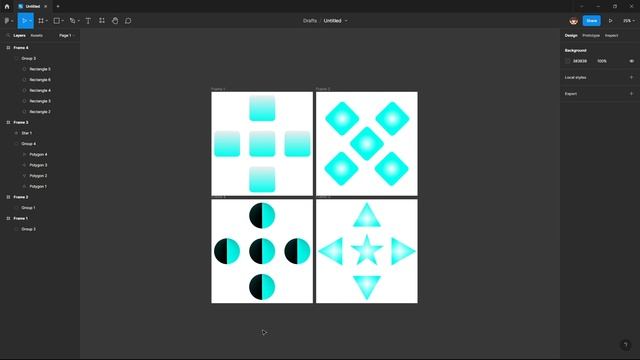
Task: Select the Rectangle shape tool
Action: click(x=57, y=20)
